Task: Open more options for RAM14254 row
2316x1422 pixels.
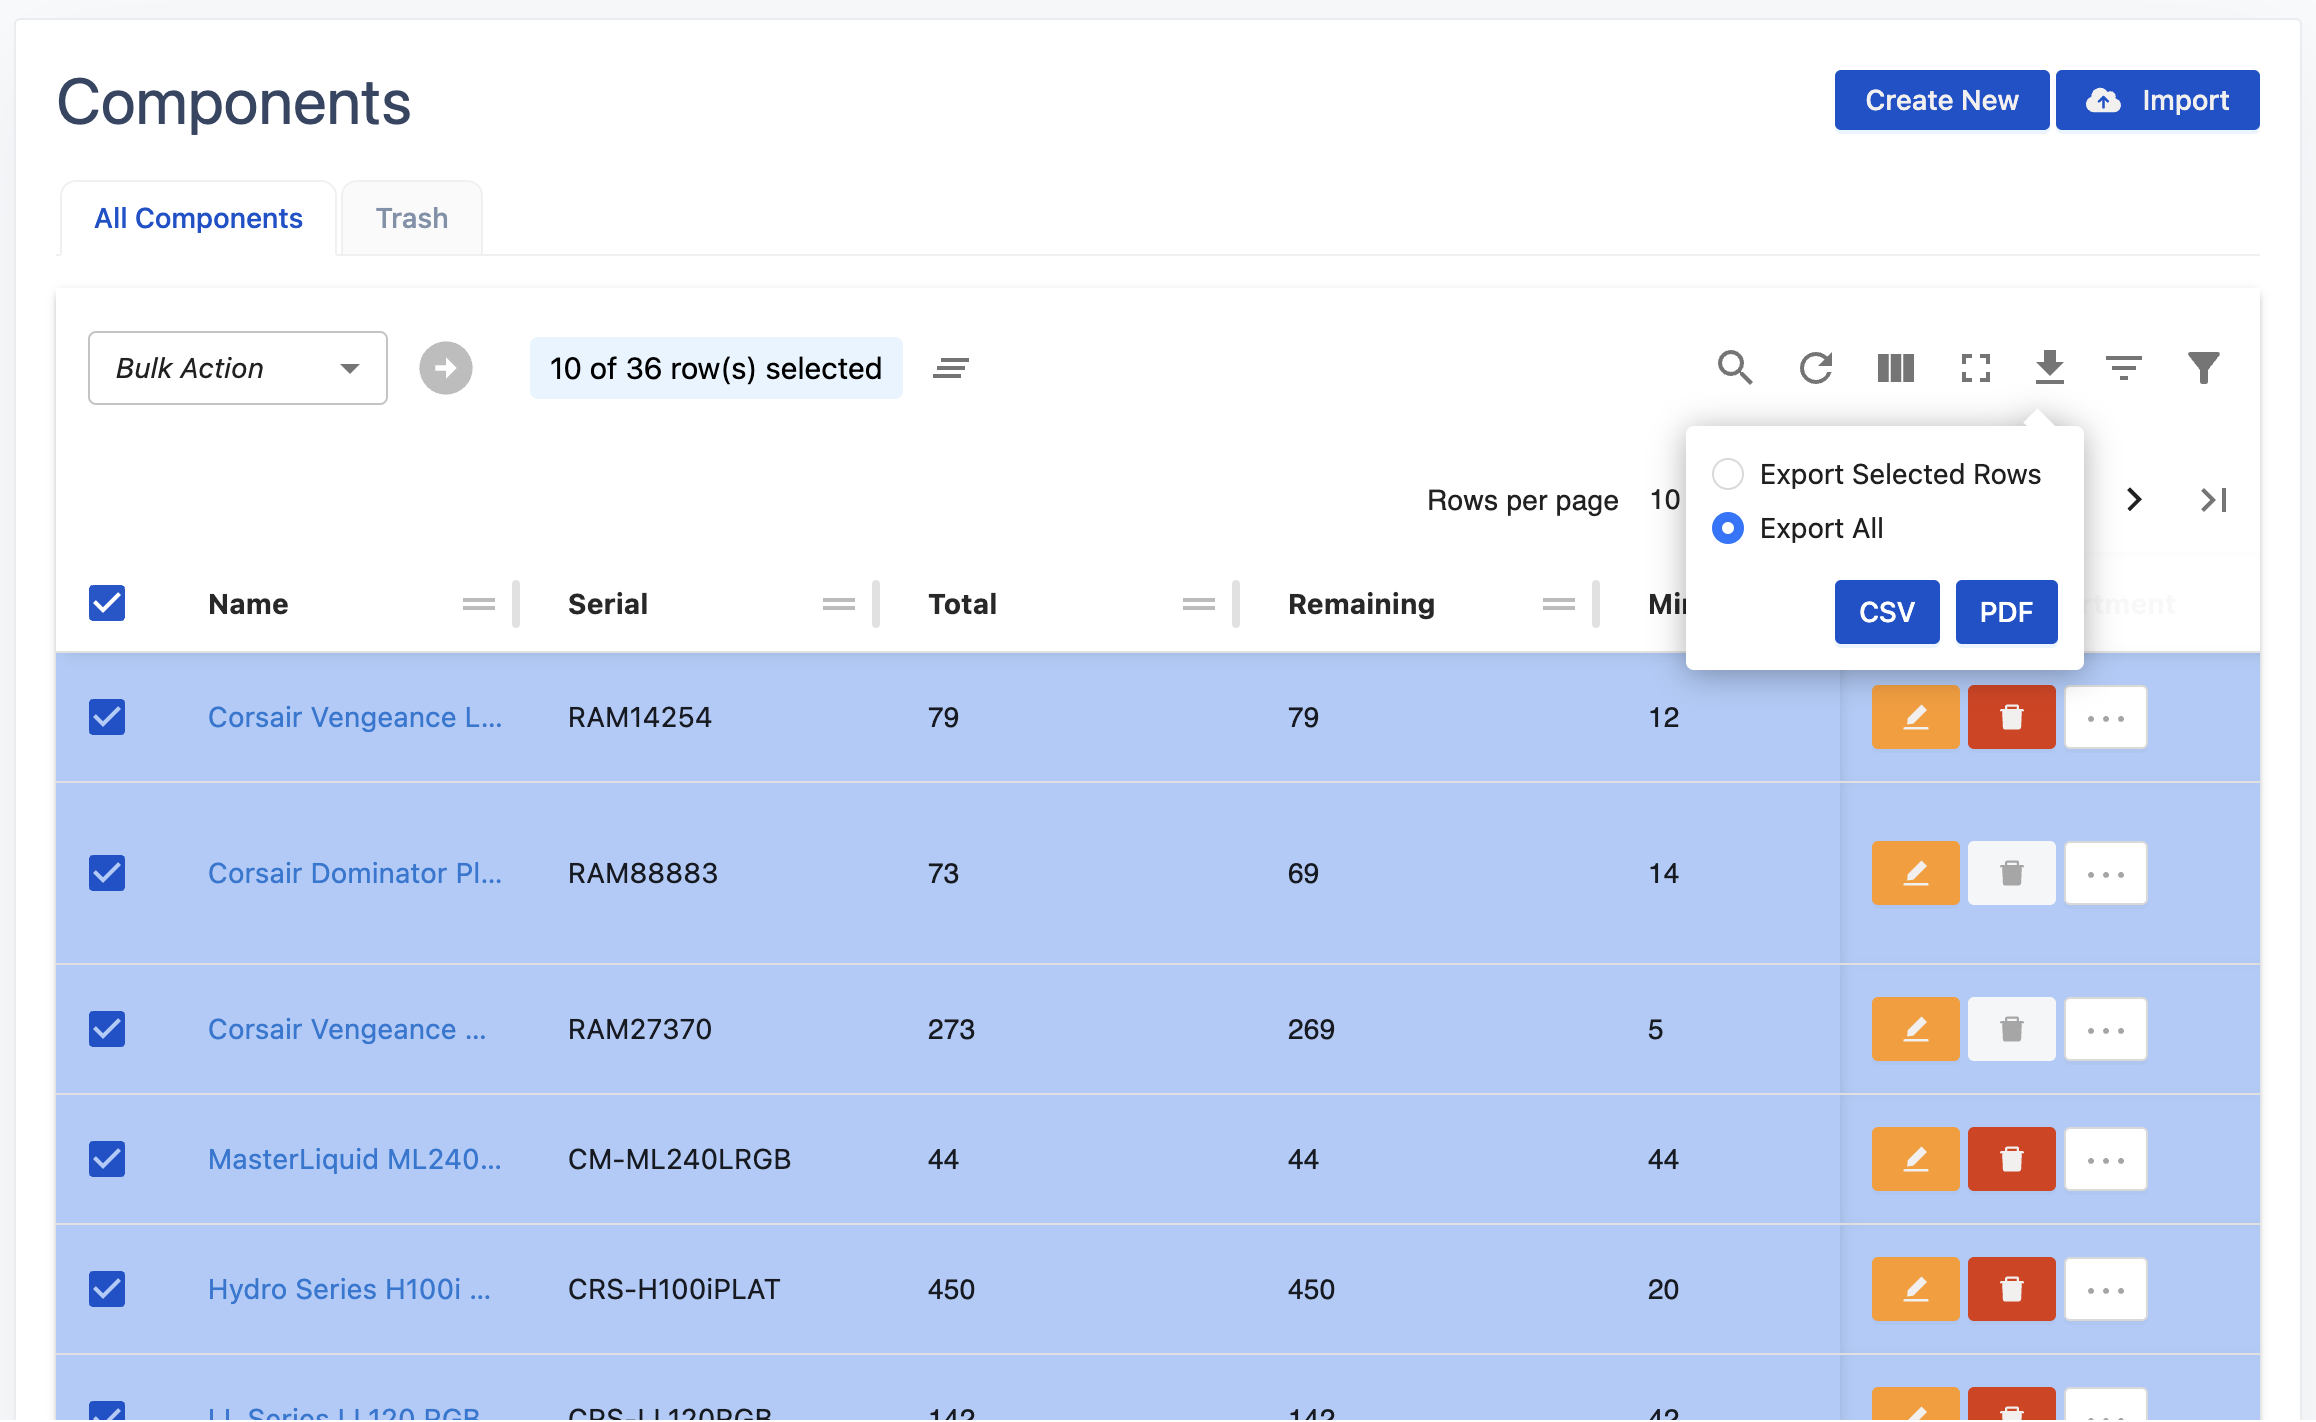Action: pos(2105,717)
